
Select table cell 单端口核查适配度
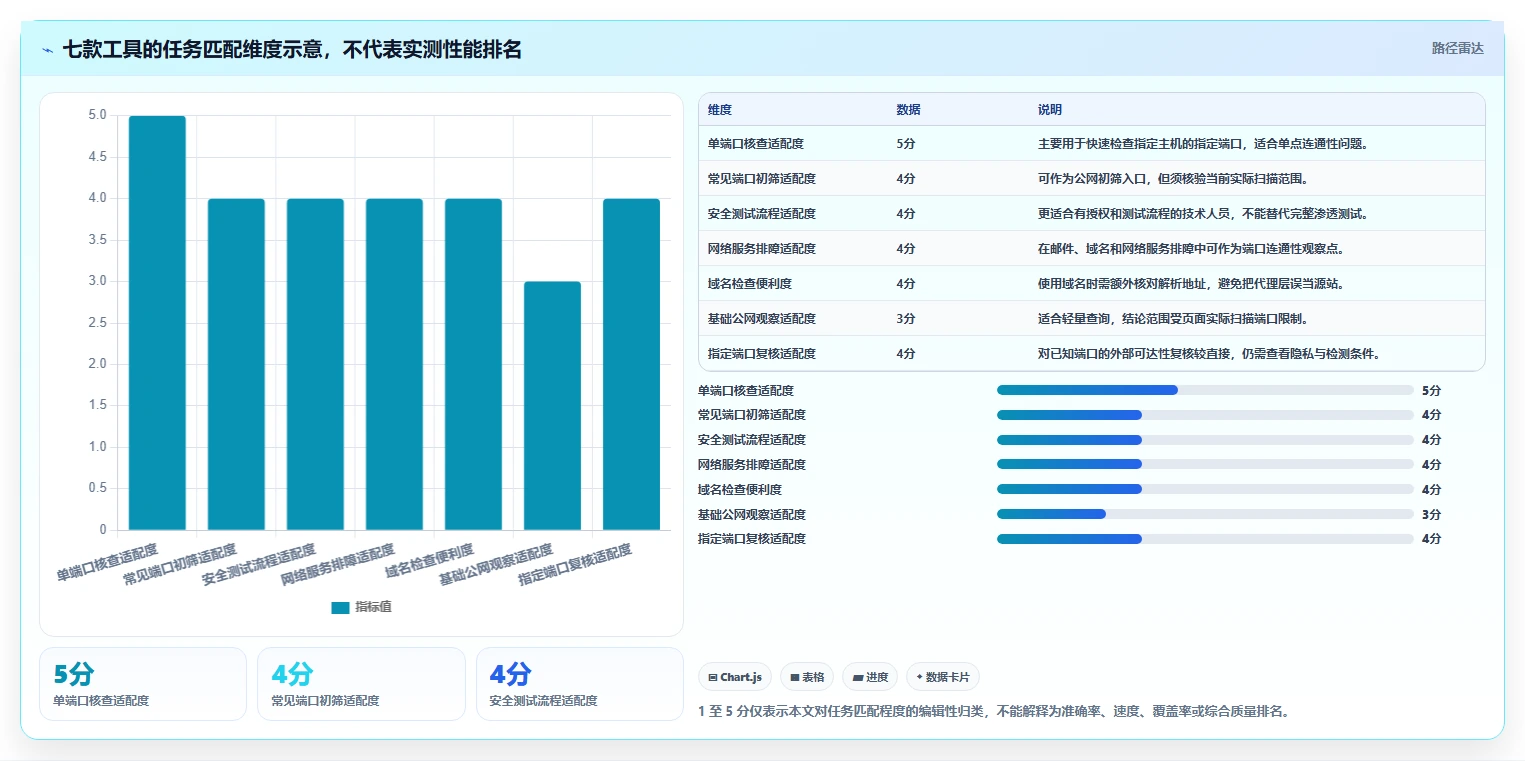[x=756, y=144]
